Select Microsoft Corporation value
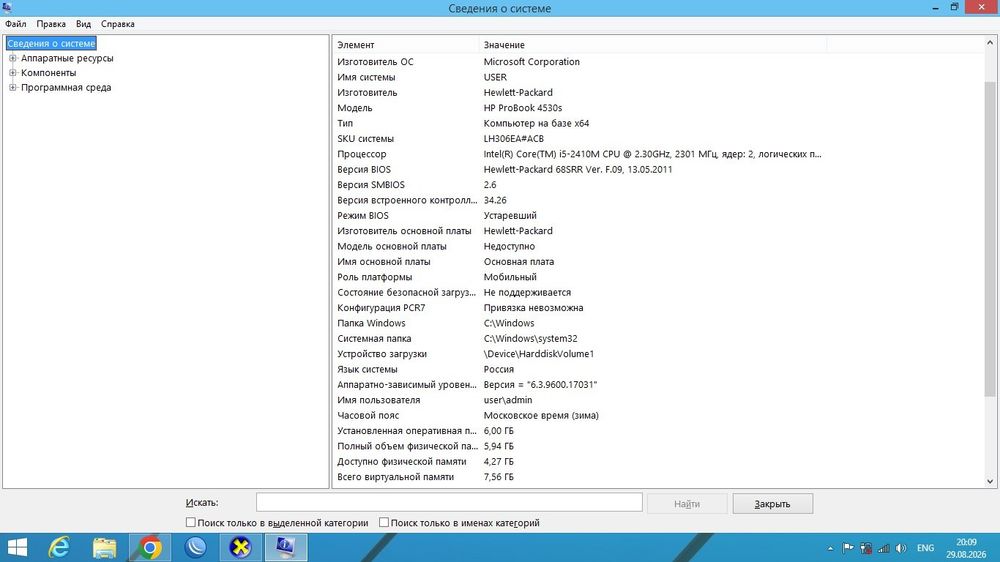The width and height of the screenshot is (1000, 562). [x=532, y=62]
